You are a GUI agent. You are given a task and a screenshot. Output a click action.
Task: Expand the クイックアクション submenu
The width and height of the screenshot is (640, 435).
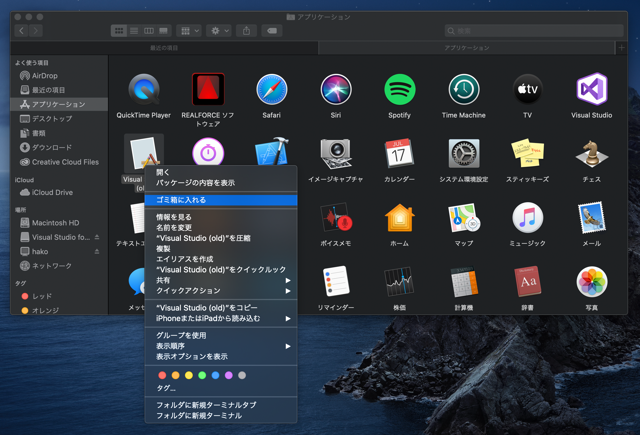[x=221, y=291]
